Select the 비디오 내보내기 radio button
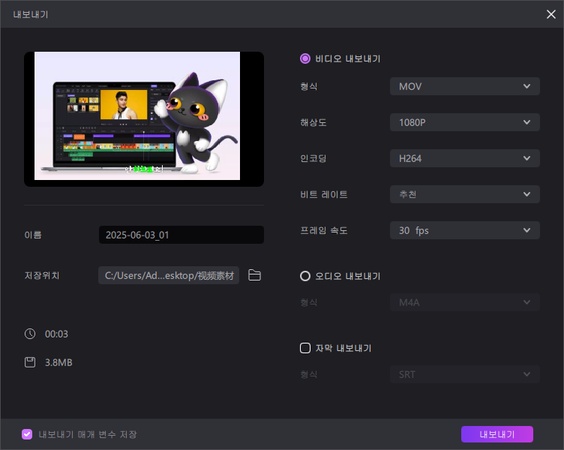This screenshot has width=564, height=450. 305,59
